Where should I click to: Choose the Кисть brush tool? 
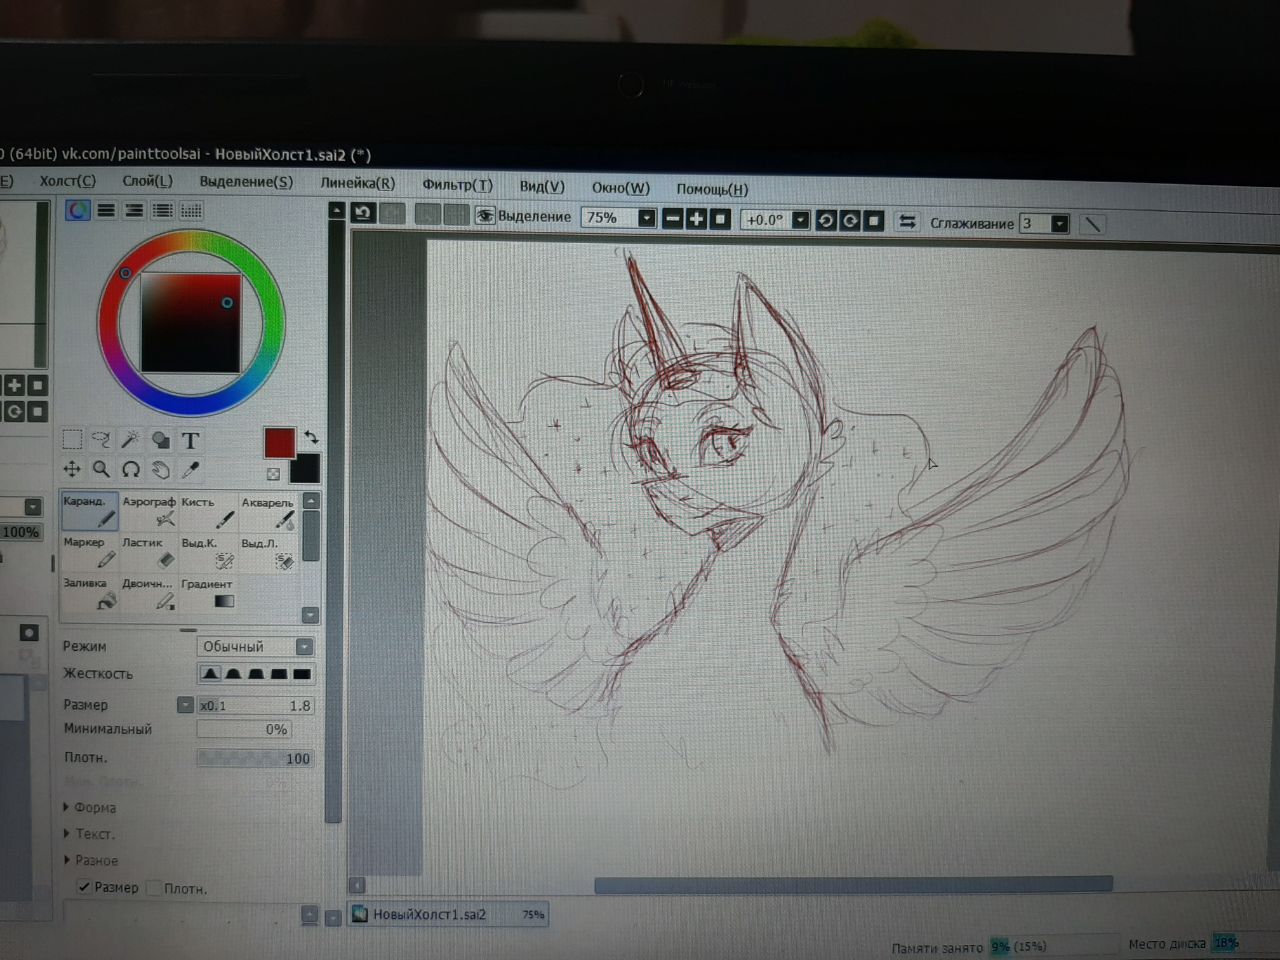tap(208, 511)
